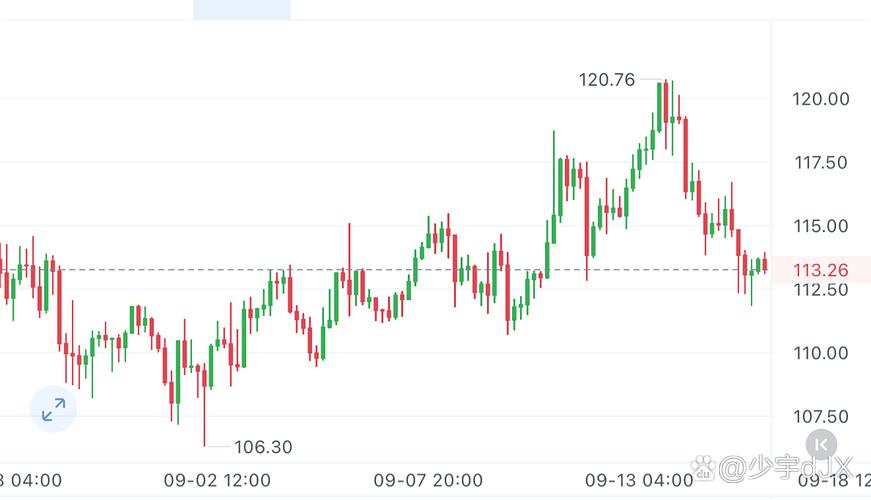871x500 pixels.
Task: Click the jump-to-latest candle icon
Action: (x=822, y=443)
